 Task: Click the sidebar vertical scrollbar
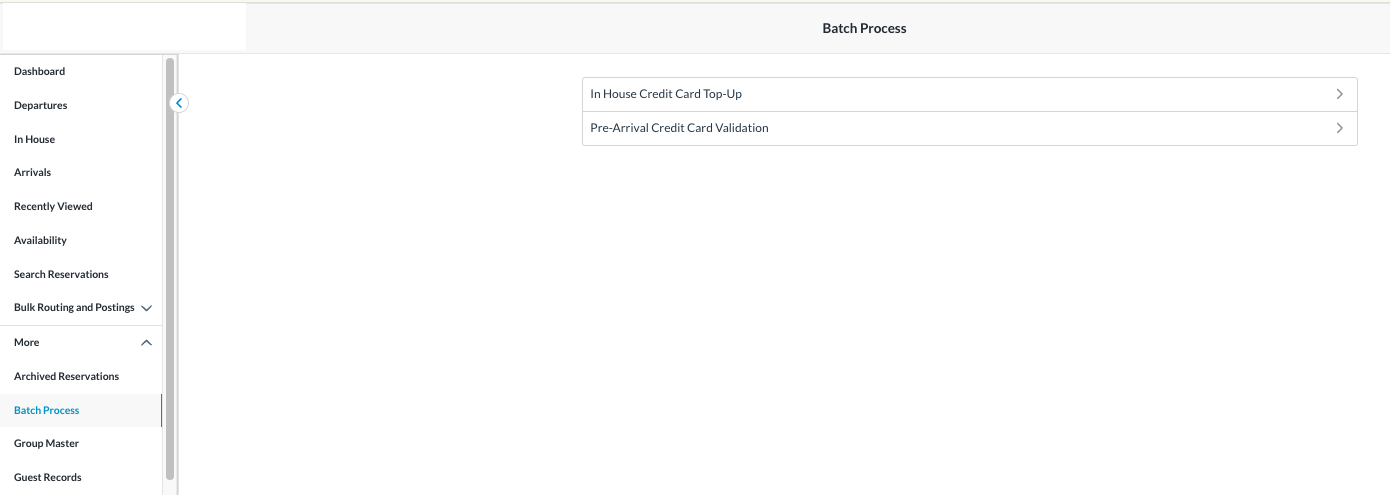point(170,270)
